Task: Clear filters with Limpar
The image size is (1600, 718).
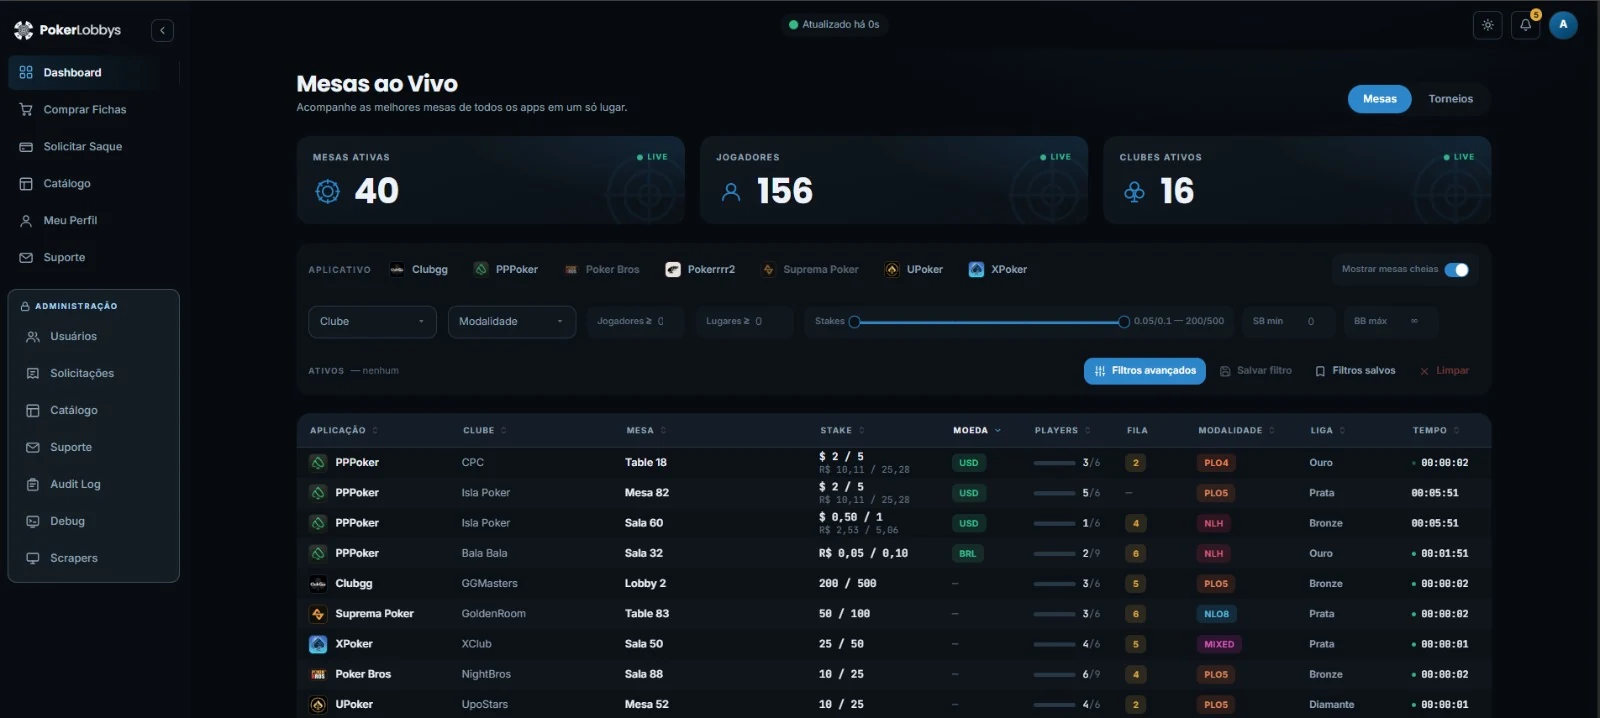Action: 1444,371
